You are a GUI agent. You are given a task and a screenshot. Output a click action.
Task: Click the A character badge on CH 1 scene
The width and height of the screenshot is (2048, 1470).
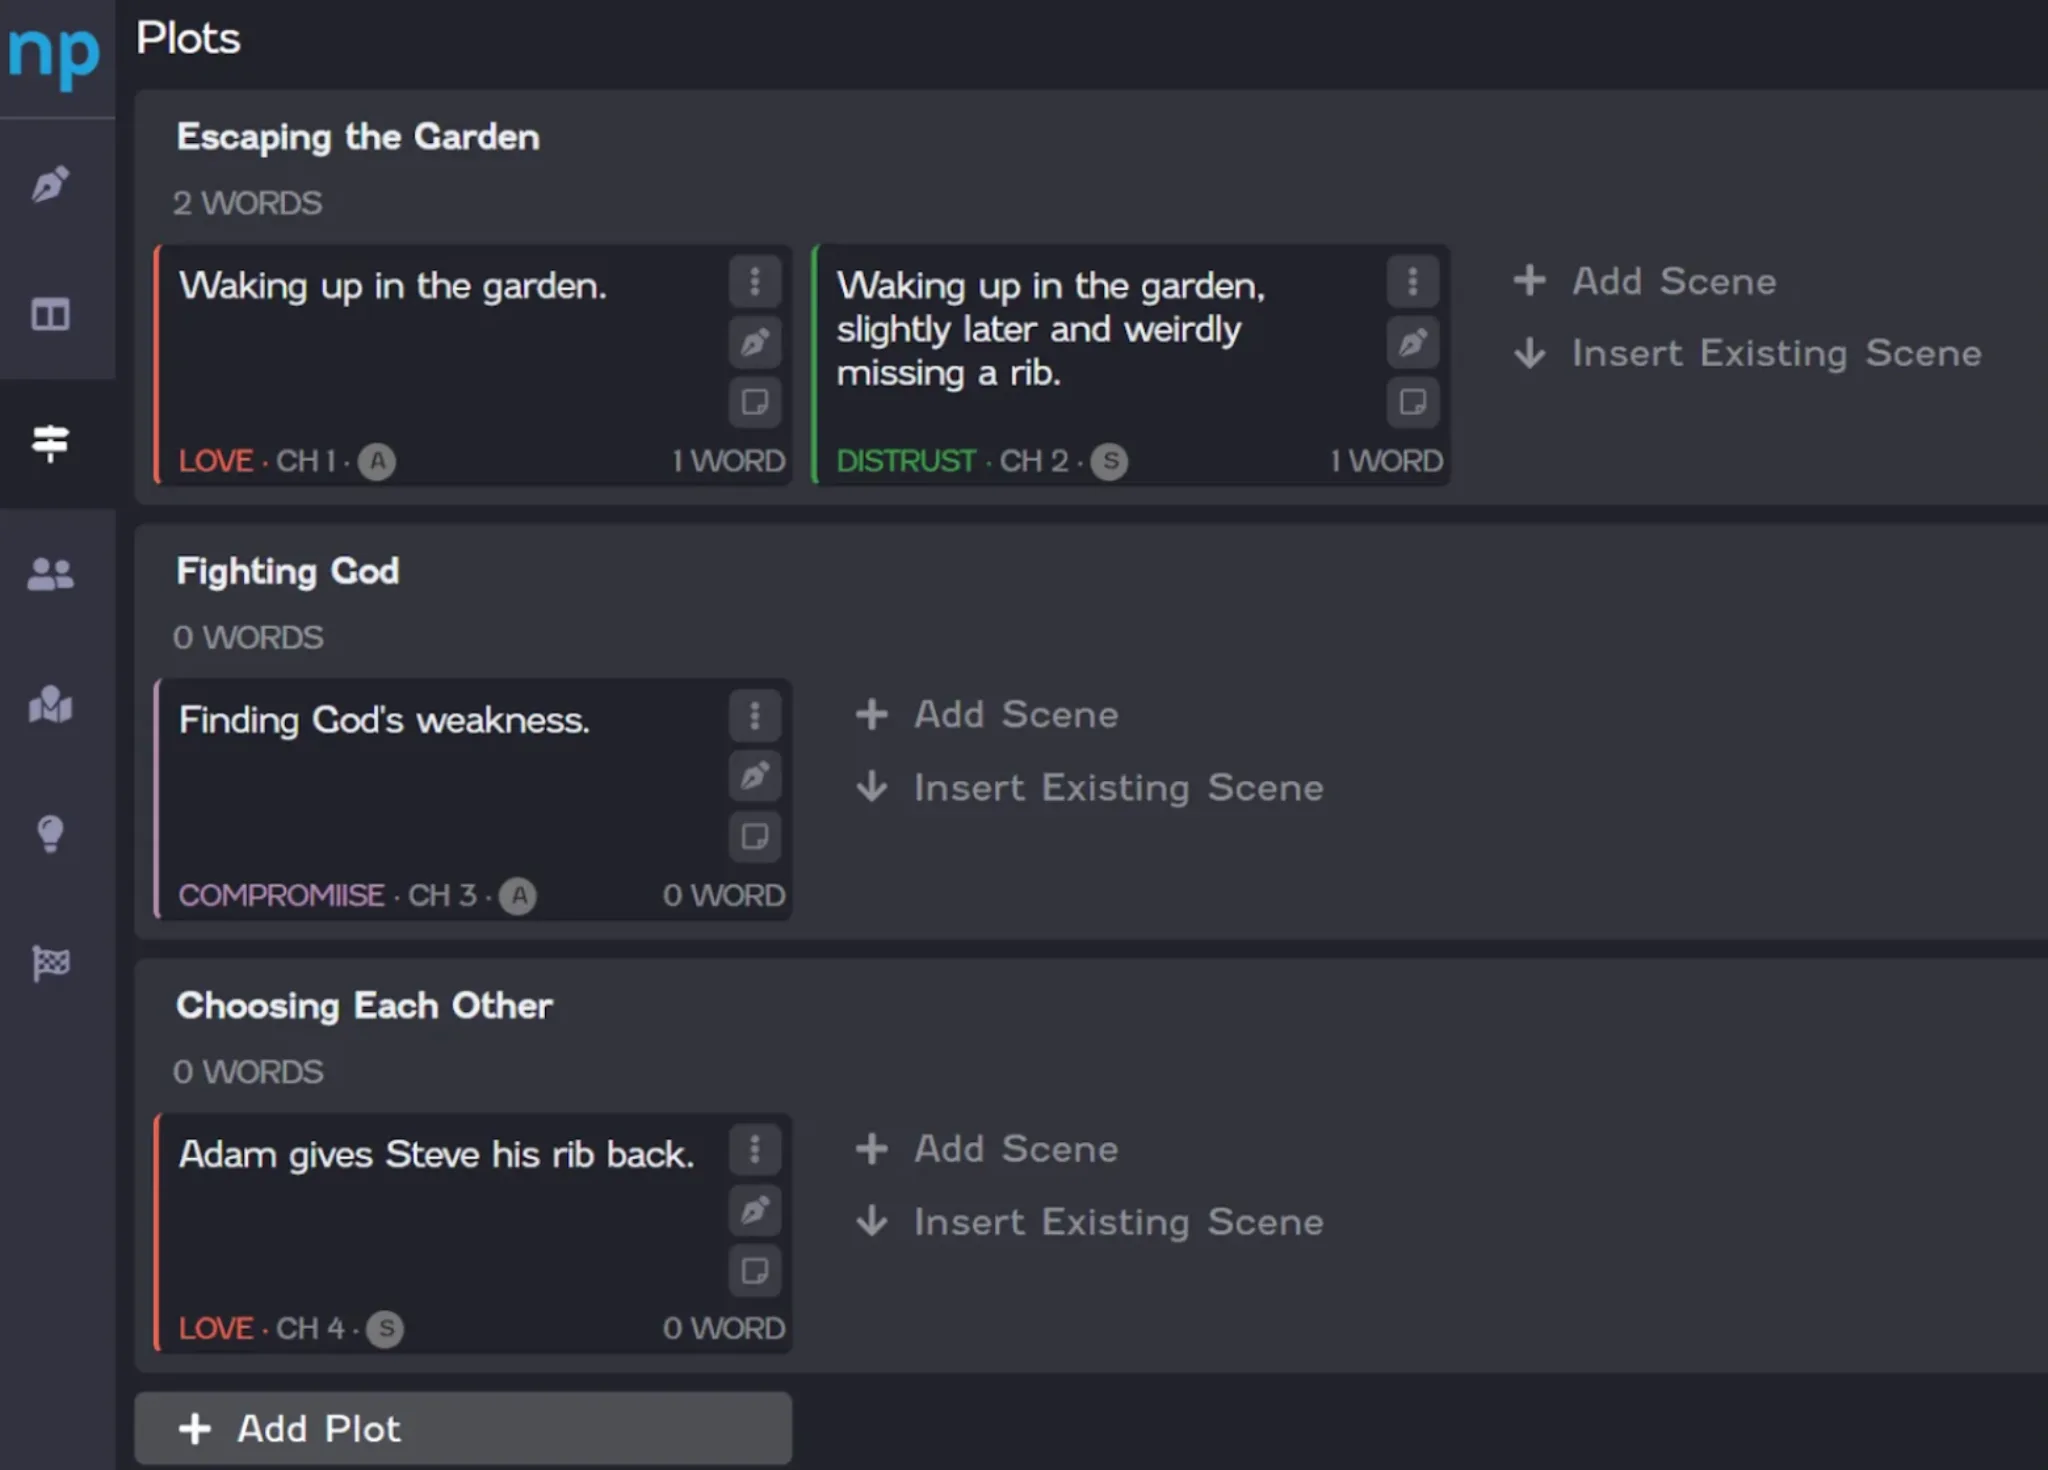pos(377,461)
